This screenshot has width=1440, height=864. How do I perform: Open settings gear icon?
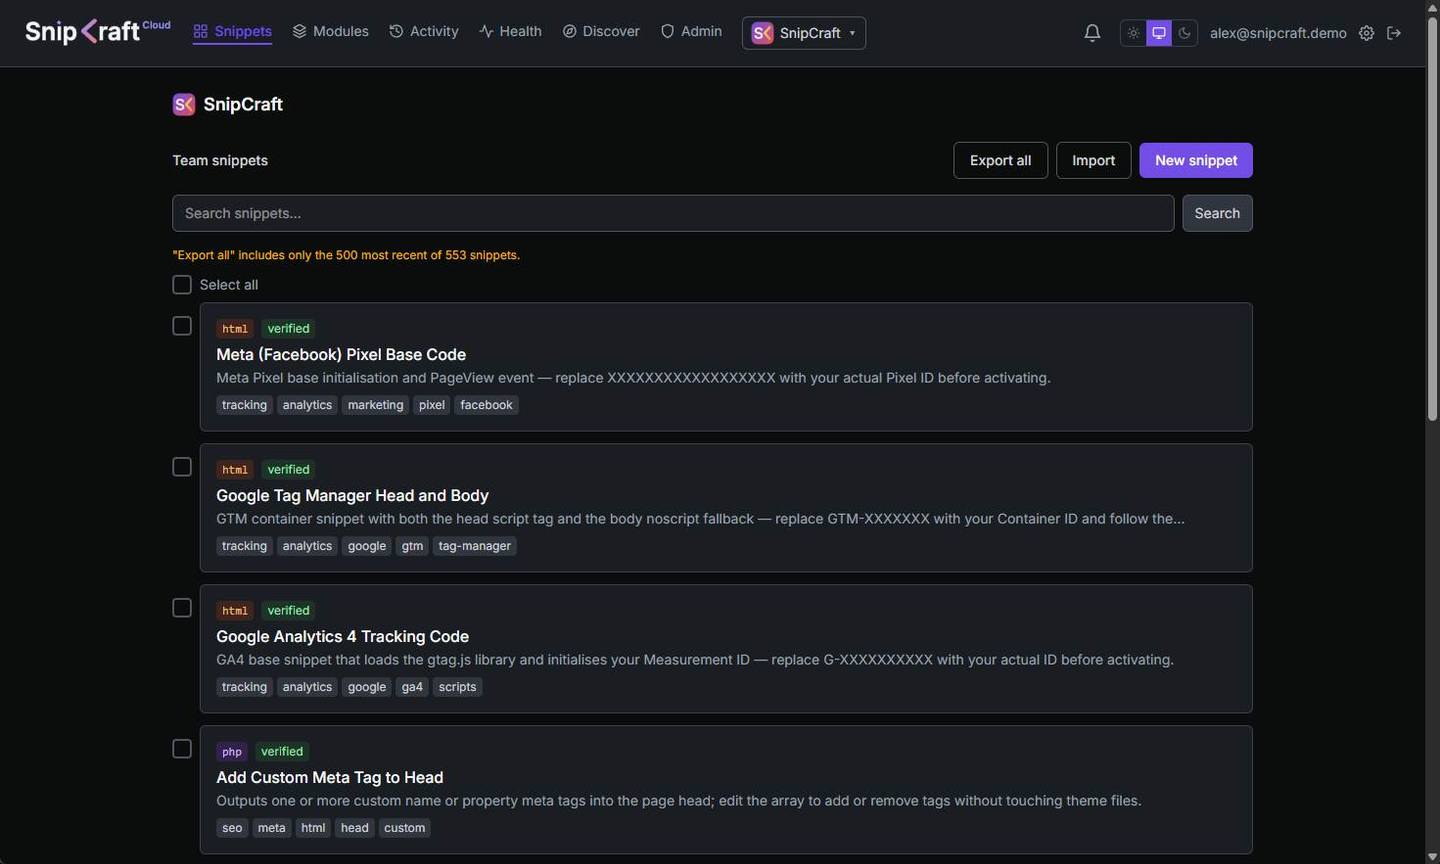click(1367, 33)
